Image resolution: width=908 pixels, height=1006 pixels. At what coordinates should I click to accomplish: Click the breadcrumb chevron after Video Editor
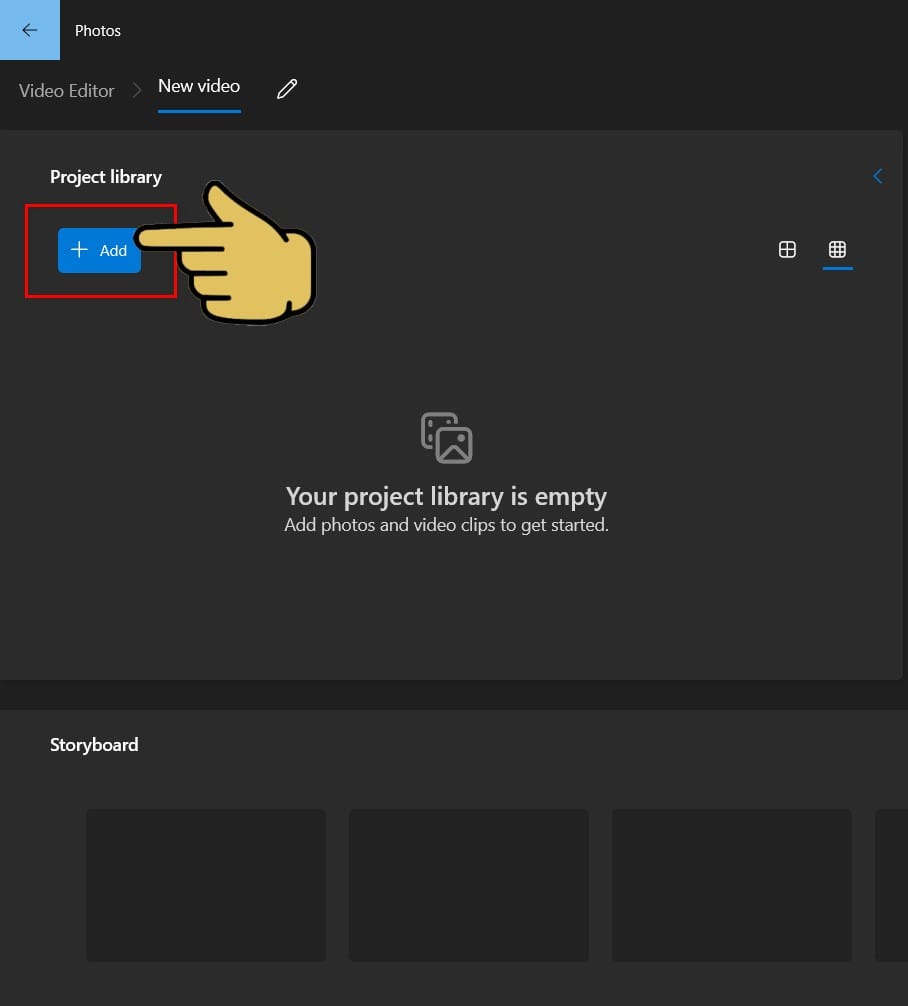coord(137,90)
